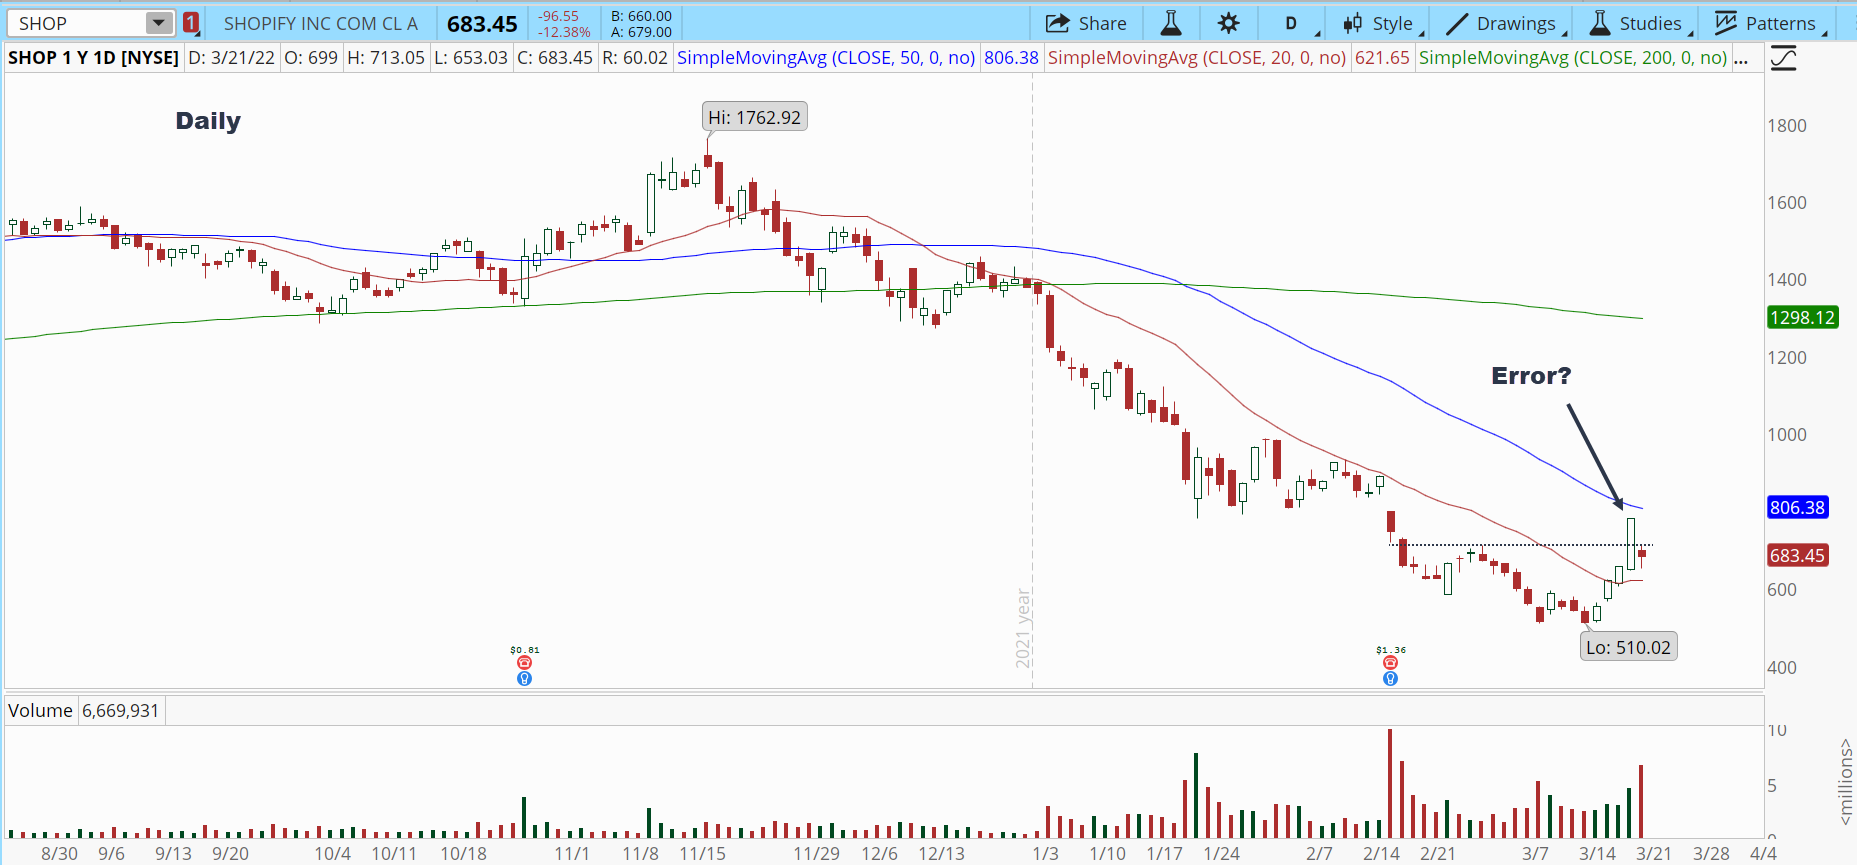Viewport: 1857px width, 865px height.
Task: Click the R: 60.02 range readout
Action: click(x=635, y=58)
